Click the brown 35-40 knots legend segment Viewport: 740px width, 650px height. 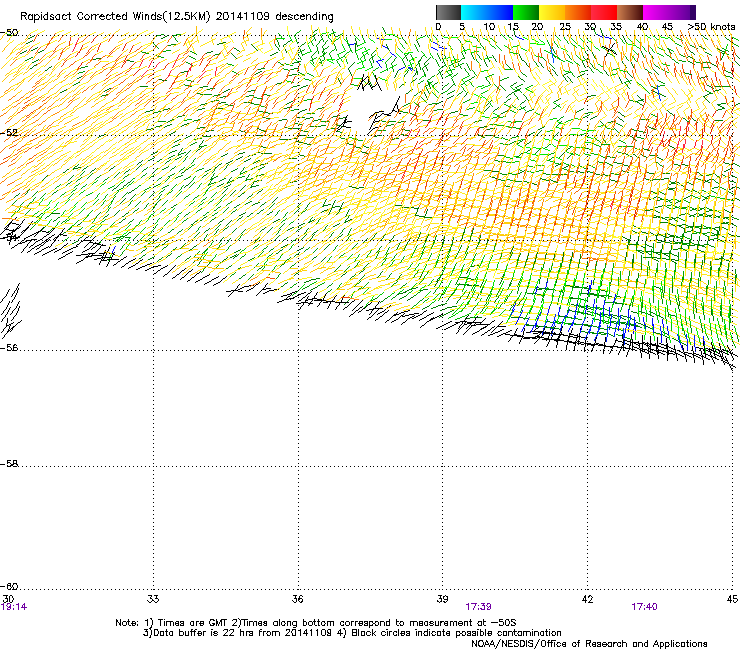[630, 12]
